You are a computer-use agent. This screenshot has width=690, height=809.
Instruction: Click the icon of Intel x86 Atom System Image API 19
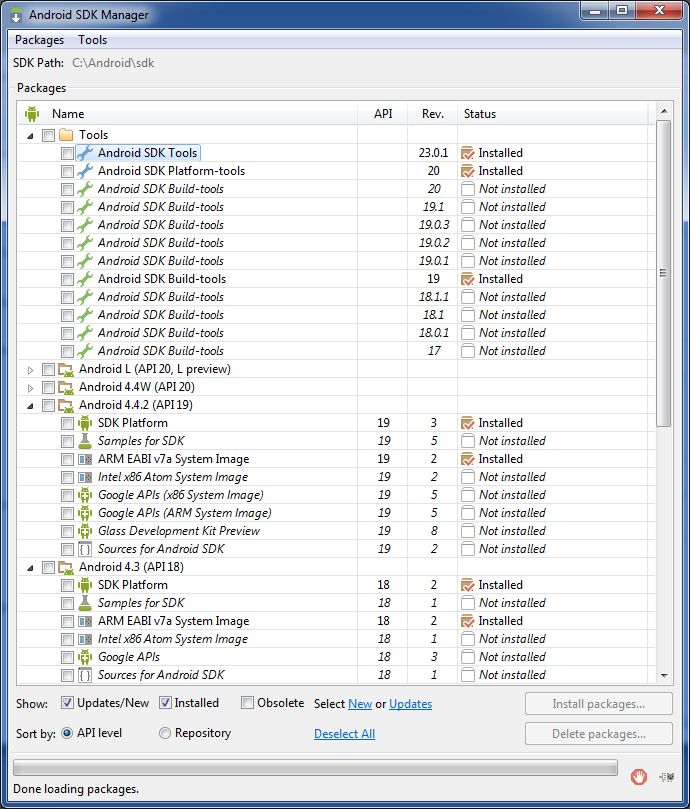coord(85,477)
